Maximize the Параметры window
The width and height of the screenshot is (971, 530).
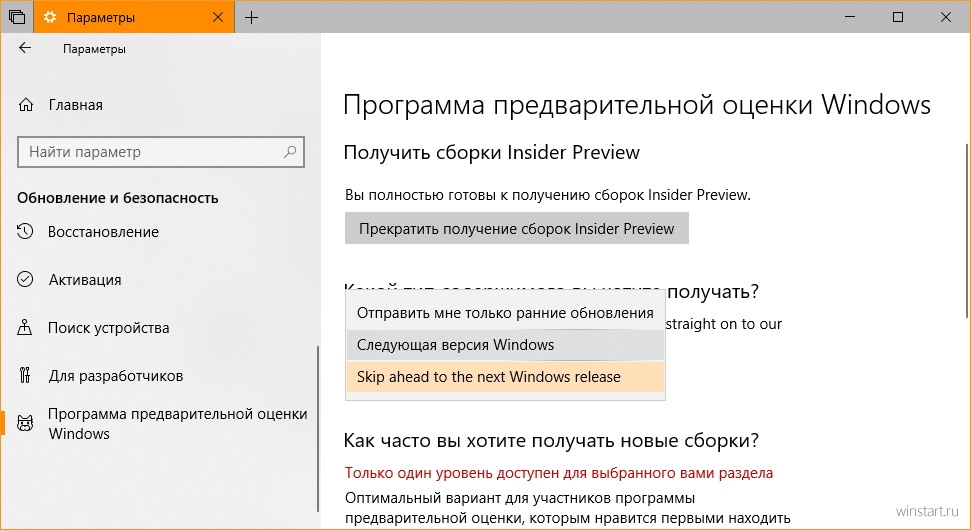898,17
